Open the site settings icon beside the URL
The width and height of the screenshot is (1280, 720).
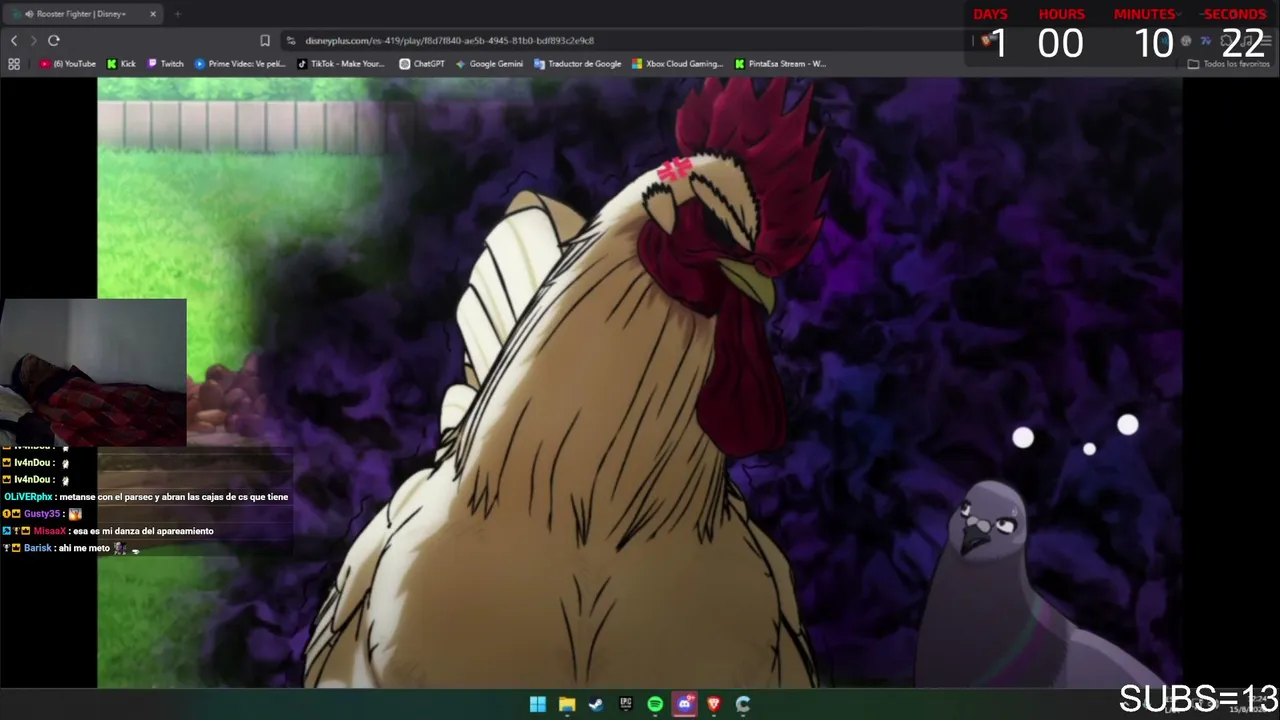(291, 40)
